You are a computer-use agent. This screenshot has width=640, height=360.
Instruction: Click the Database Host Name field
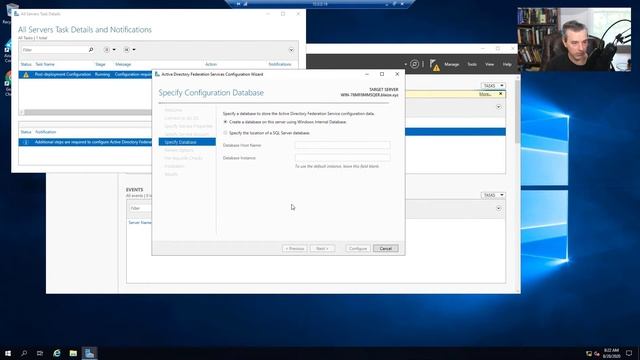[x=342, y=145]
